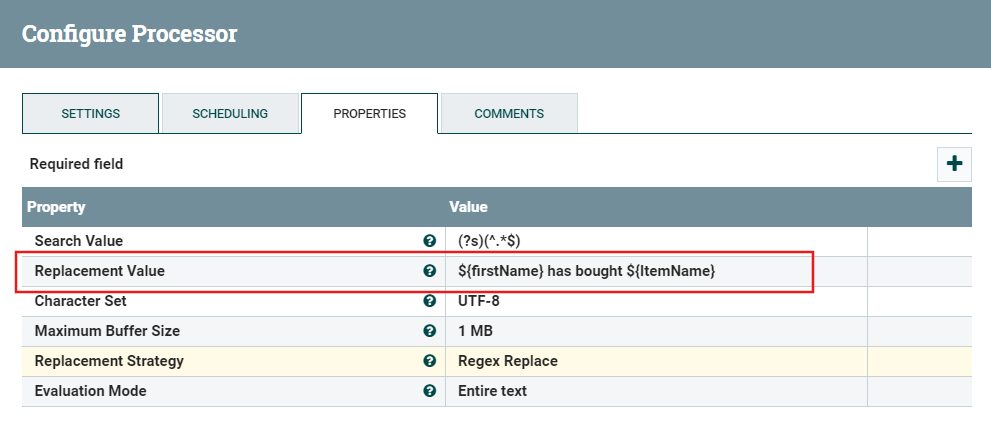Select the Replacement Strategy property name
The width and height of the screenshot is (991, 437).
109,361
